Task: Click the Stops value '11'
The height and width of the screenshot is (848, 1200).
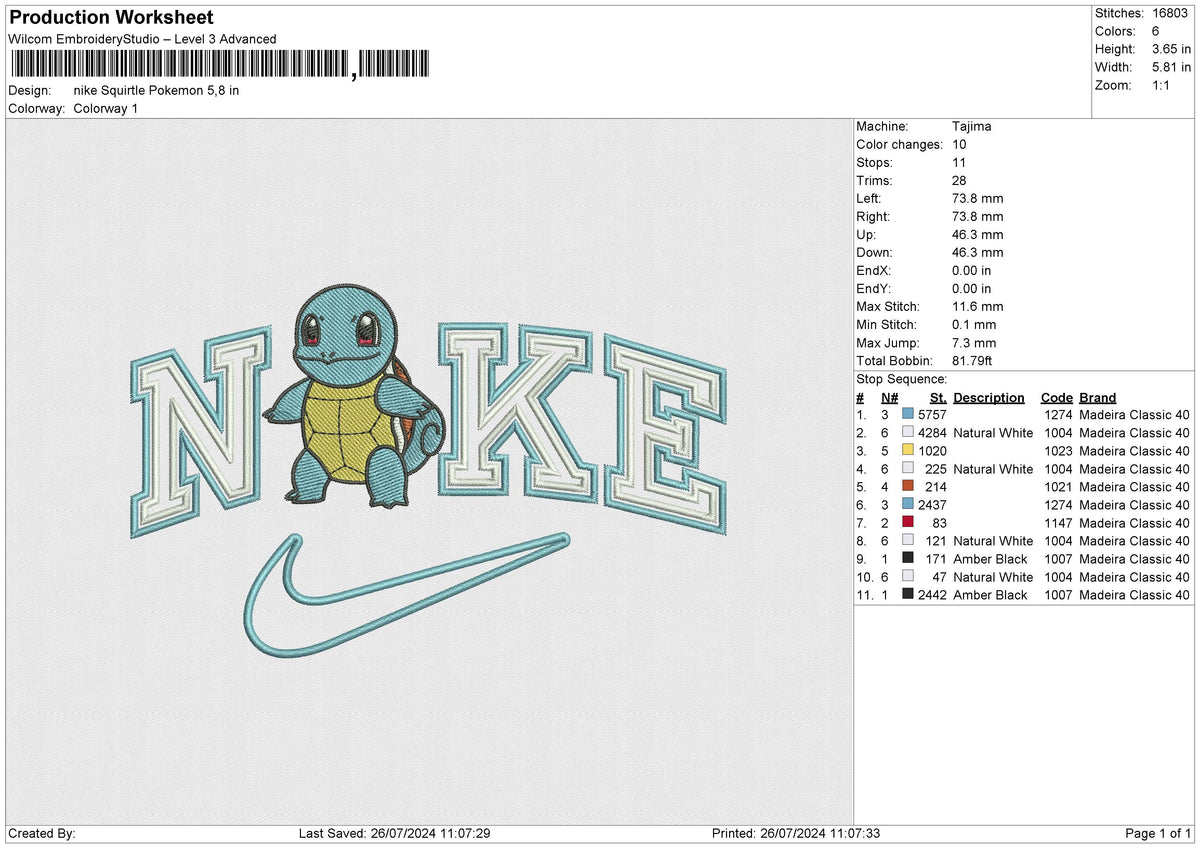Action: (959, 163)
